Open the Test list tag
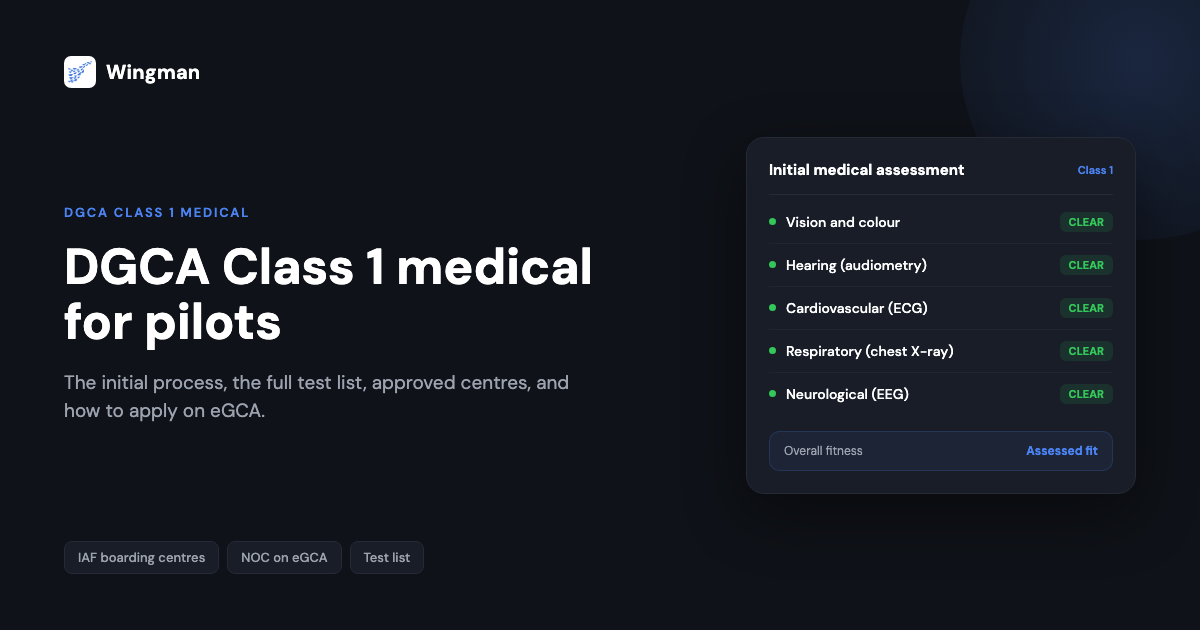1200x630 pixels. pos(387,558)
